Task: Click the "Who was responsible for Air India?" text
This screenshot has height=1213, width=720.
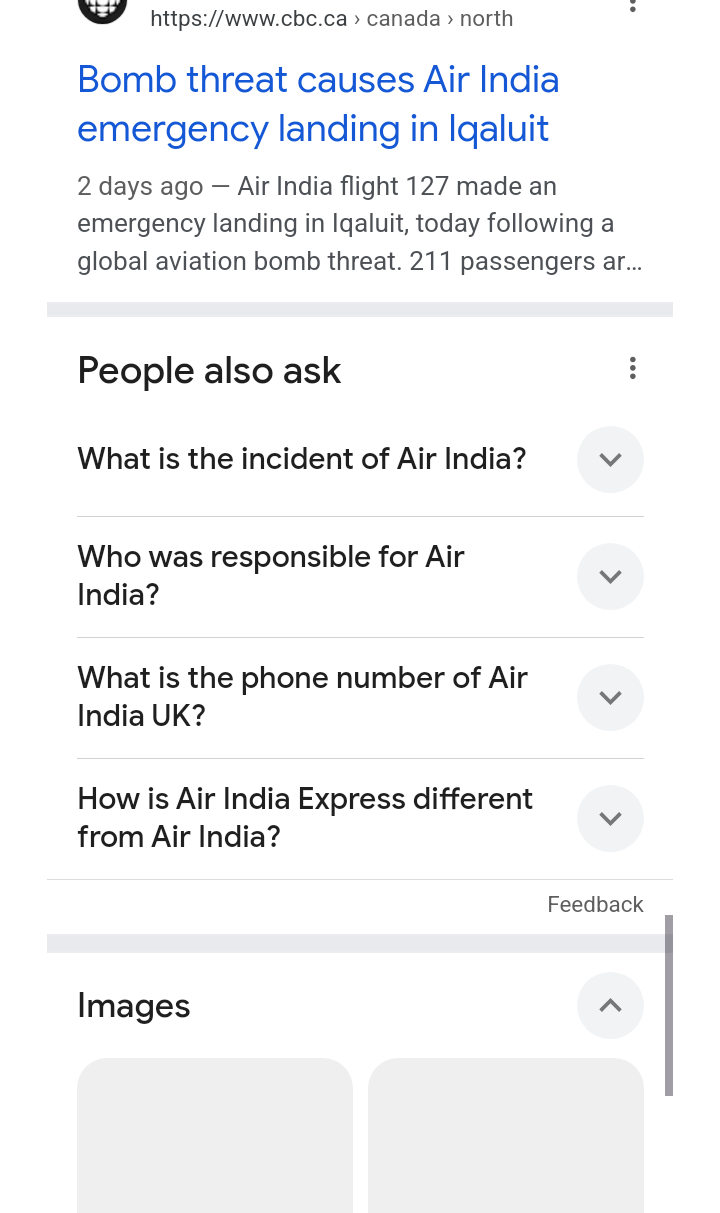Action: pyautogui.click(x=270, y=576)
